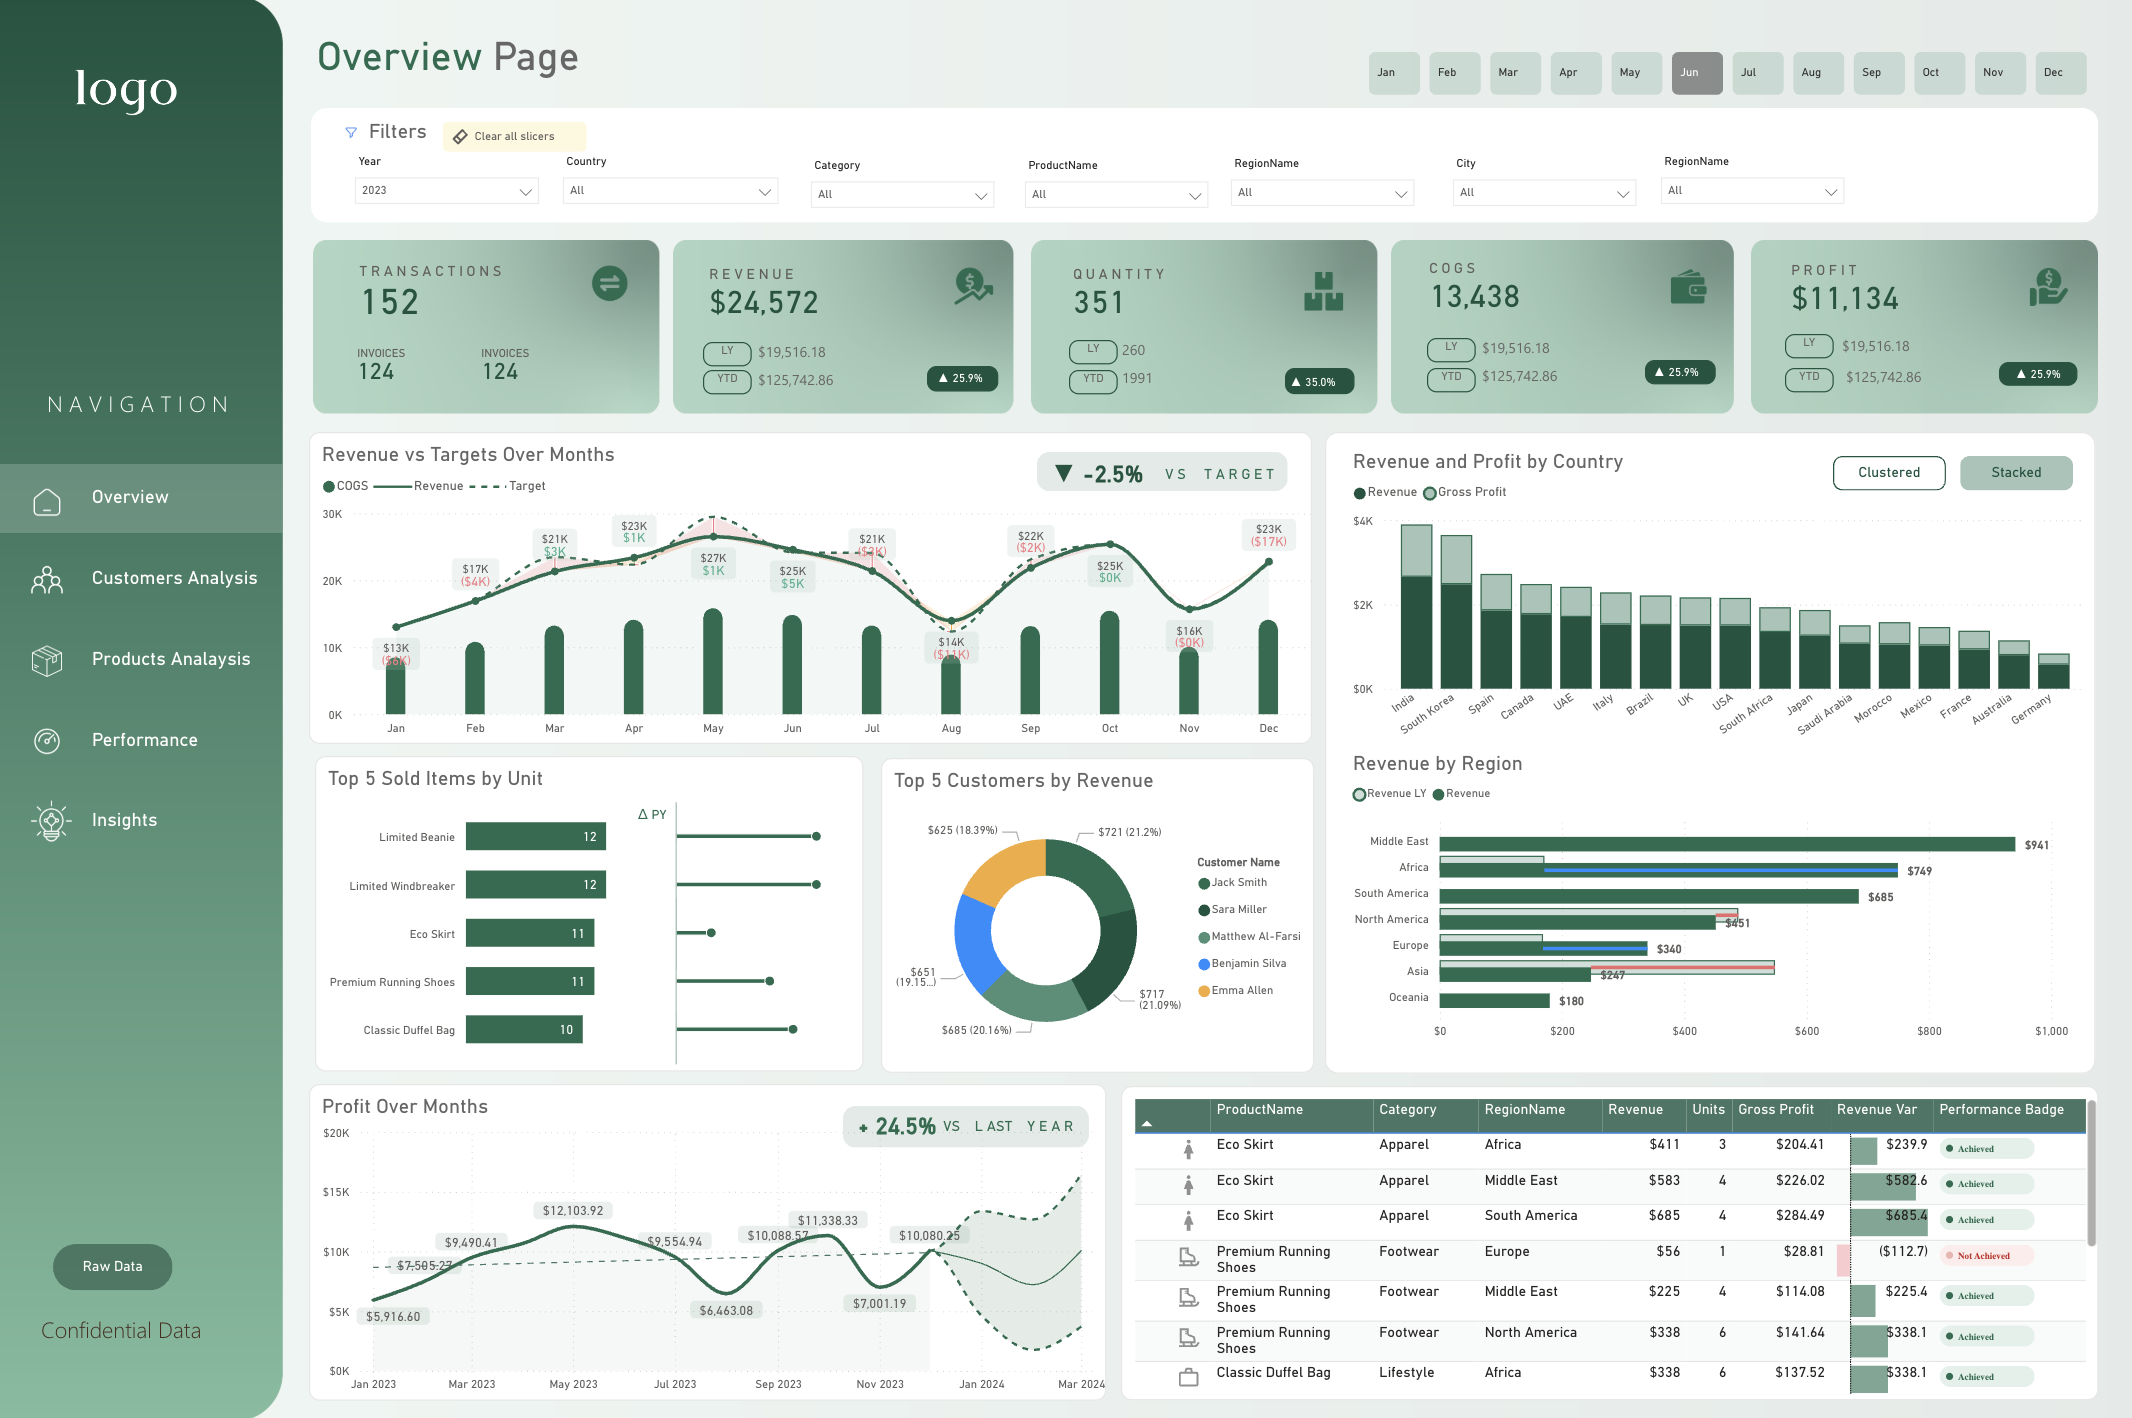Click the Filters funnel icon
The image size is (2132, 1418).
pyautogui.click(x=351, y=132)
